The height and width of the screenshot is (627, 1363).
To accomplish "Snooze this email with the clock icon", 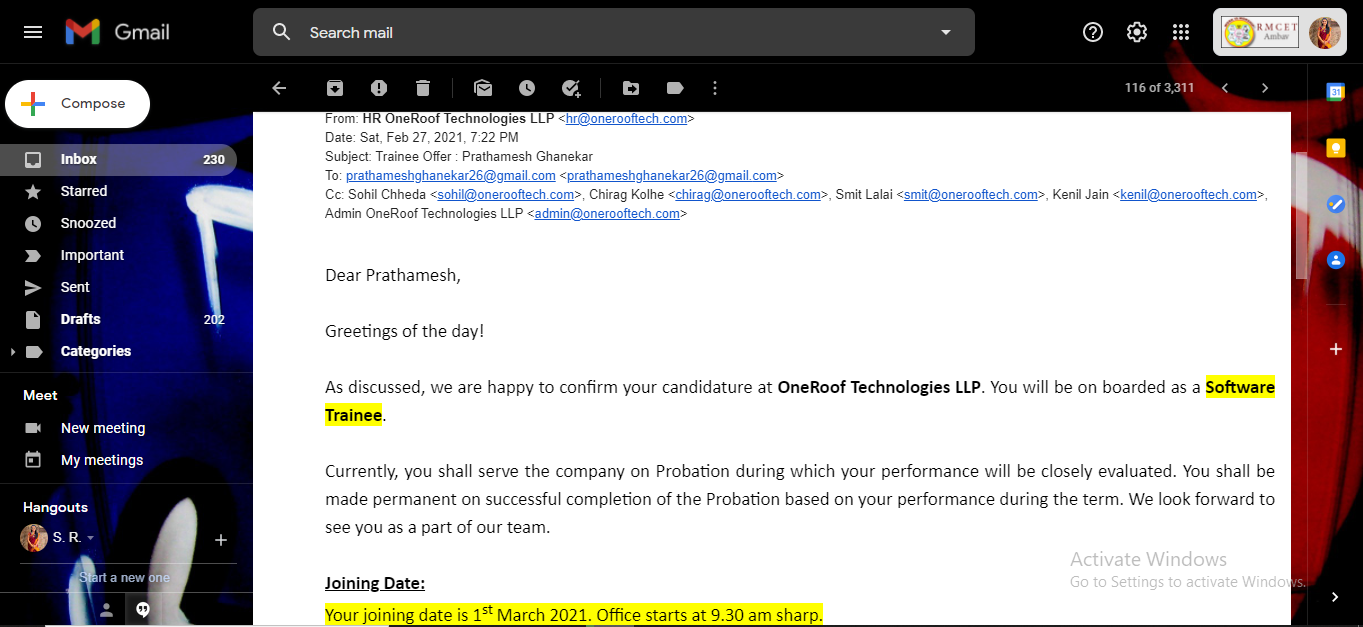I will pos(527,88).
